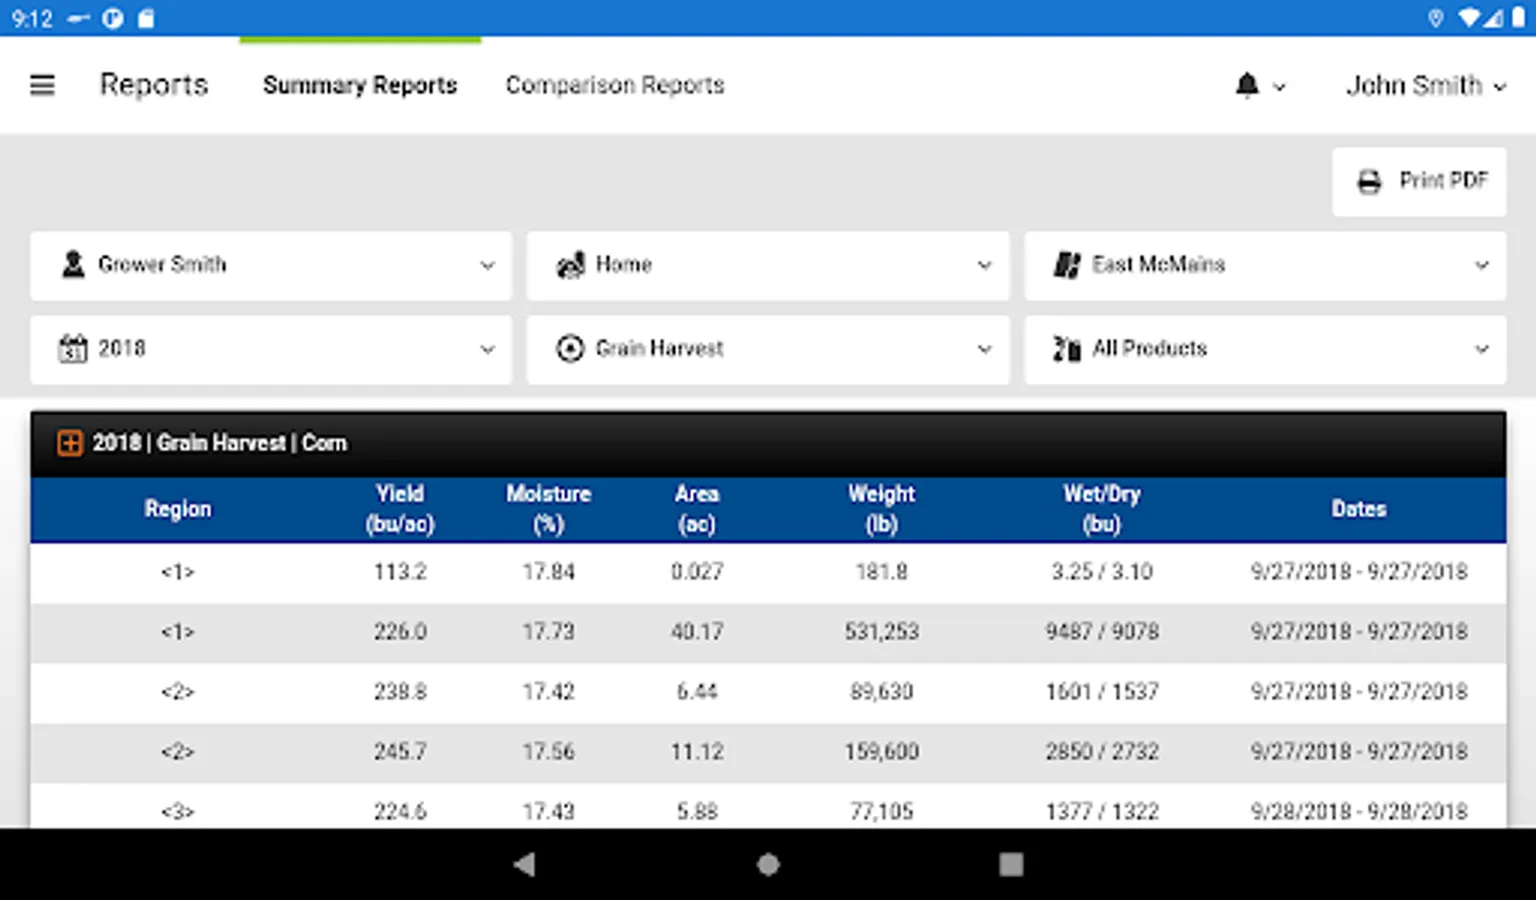
Task: Tap the Android recent apps button
Action: click(1011, 864)
